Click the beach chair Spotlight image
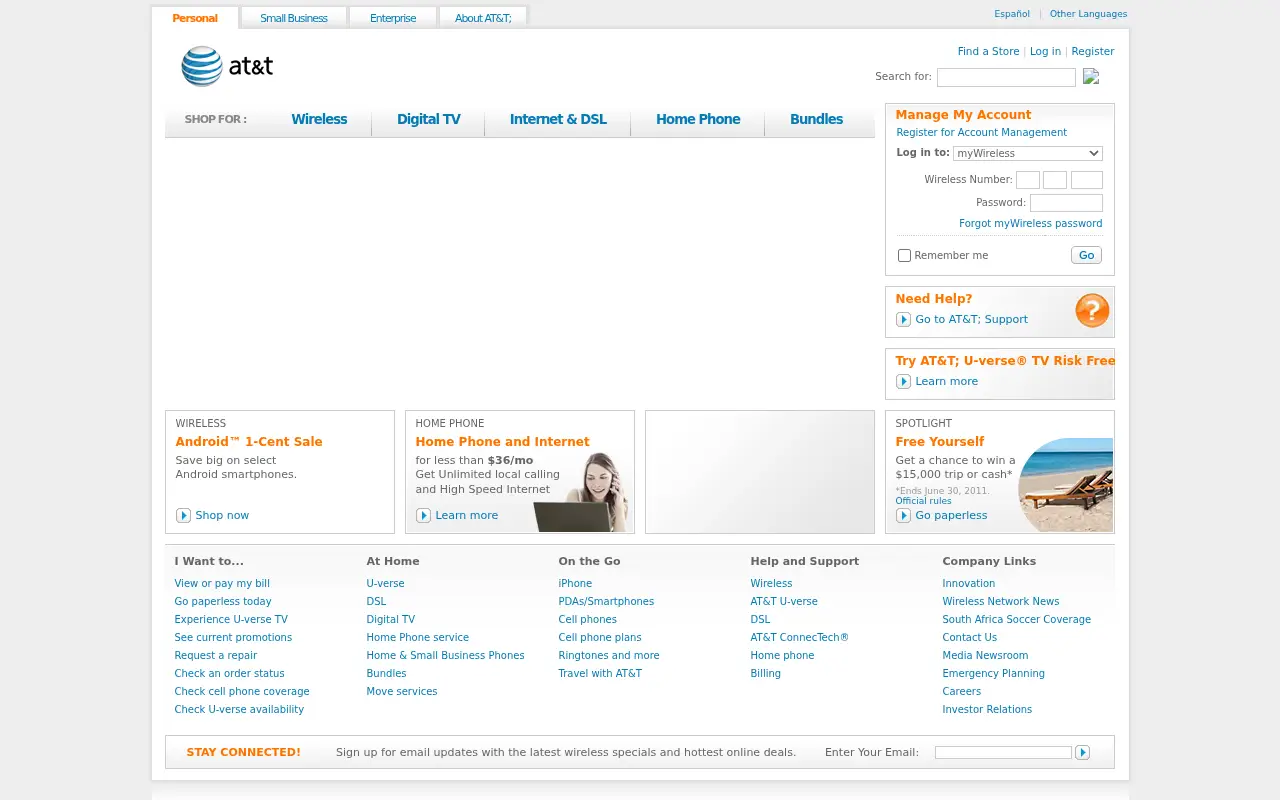 tap(1065, 485)
